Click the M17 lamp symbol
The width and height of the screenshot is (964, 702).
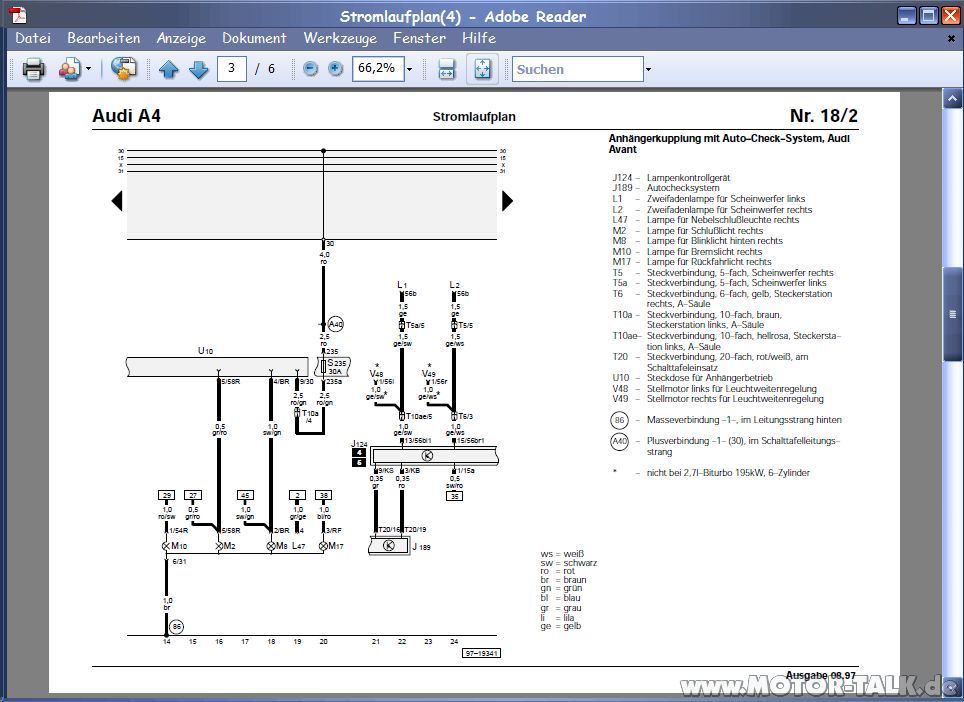(x=323, y=546)
